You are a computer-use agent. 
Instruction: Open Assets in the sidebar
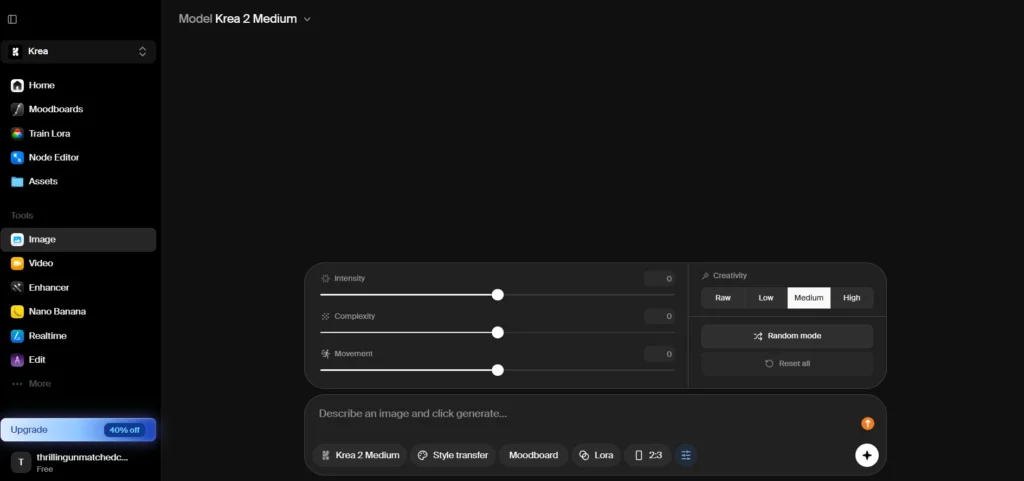click(x=78, y=181)
